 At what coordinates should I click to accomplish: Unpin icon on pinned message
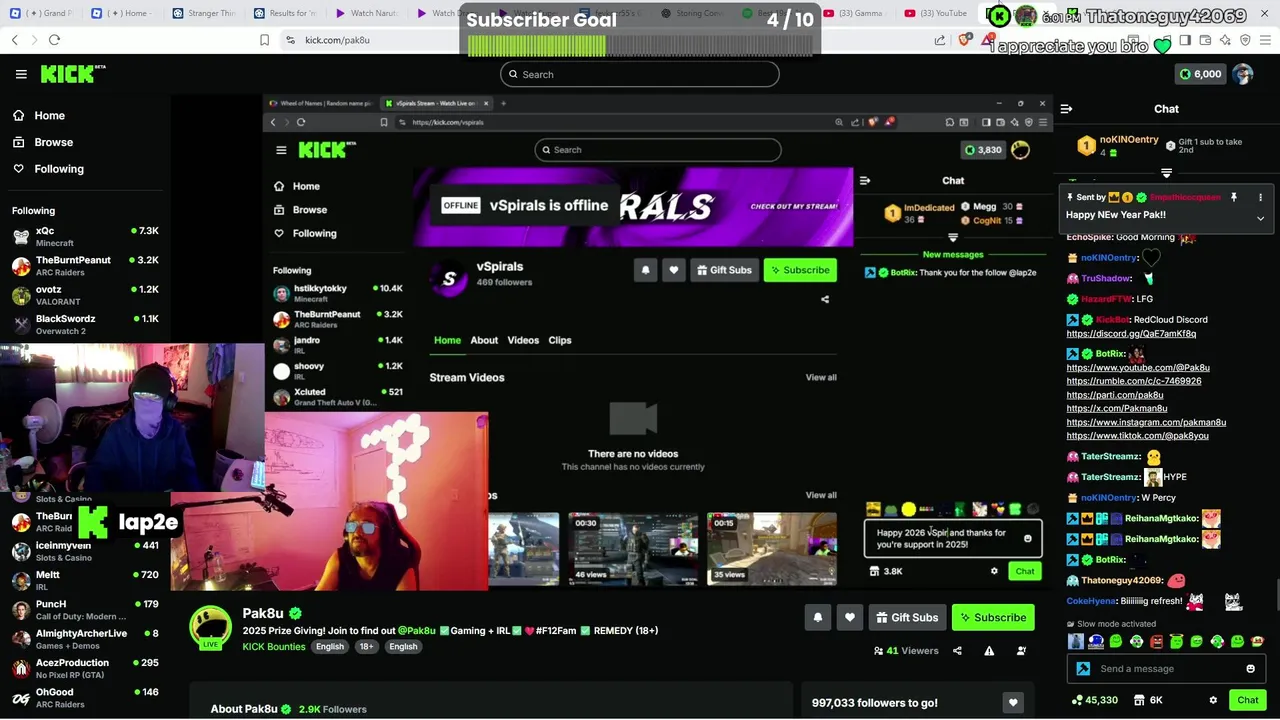coord(1234,197)
